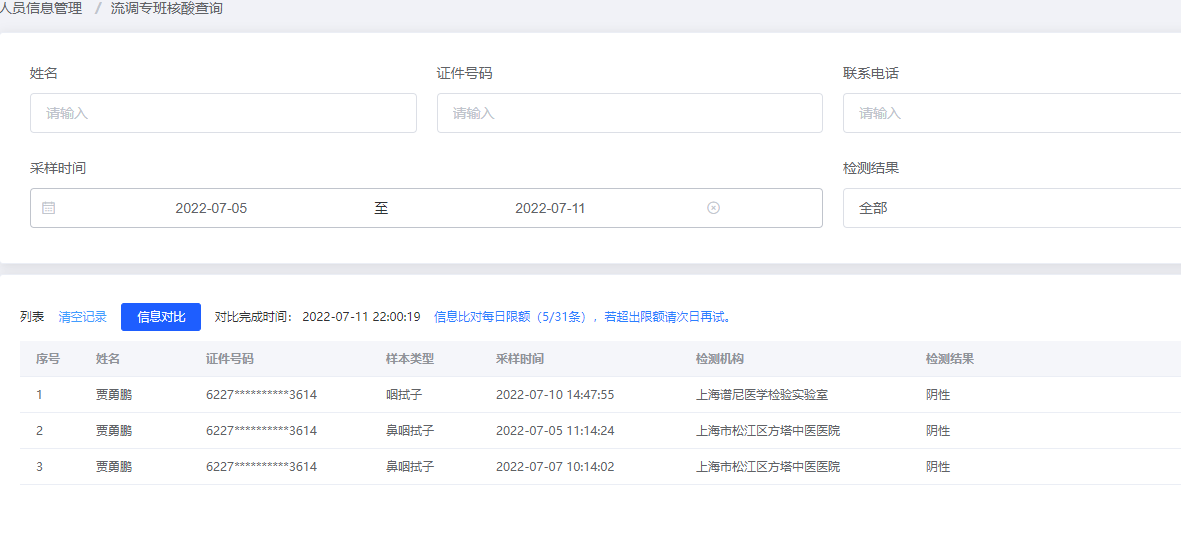Image resolution: width=1181 pixels, height=551 pixels.
Task: Click the 姓名 column header in table
Action: (108, 359)
